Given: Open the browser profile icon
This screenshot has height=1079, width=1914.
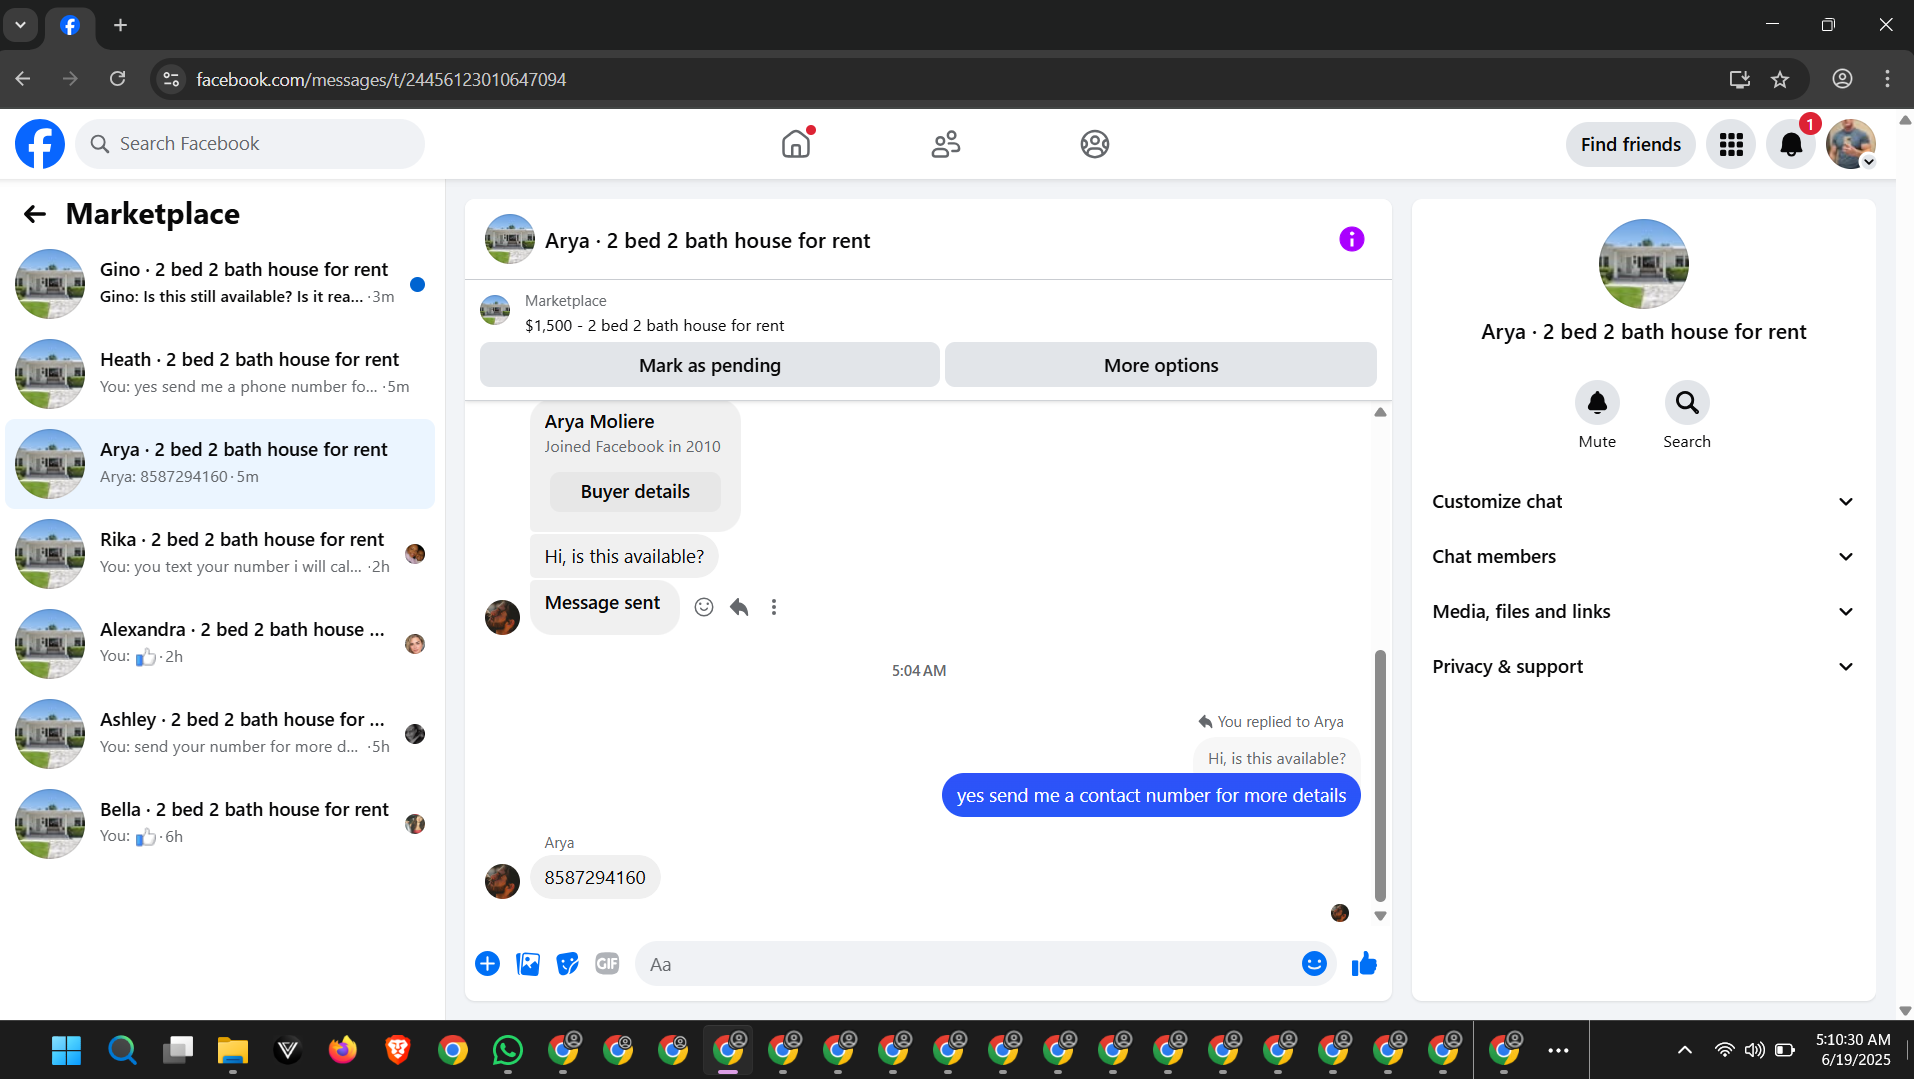Looking at the screenshot, I should click(1842, 79).
